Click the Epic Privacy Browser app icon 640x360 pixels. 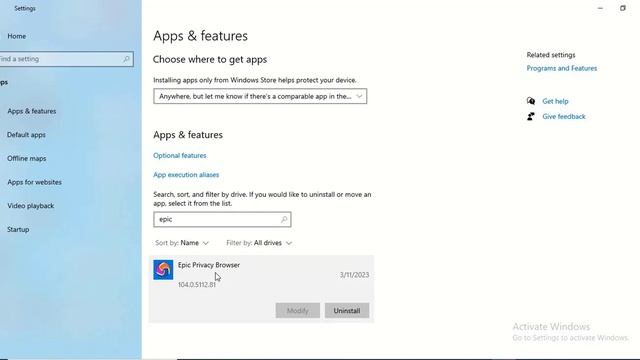tap(163, 270)
